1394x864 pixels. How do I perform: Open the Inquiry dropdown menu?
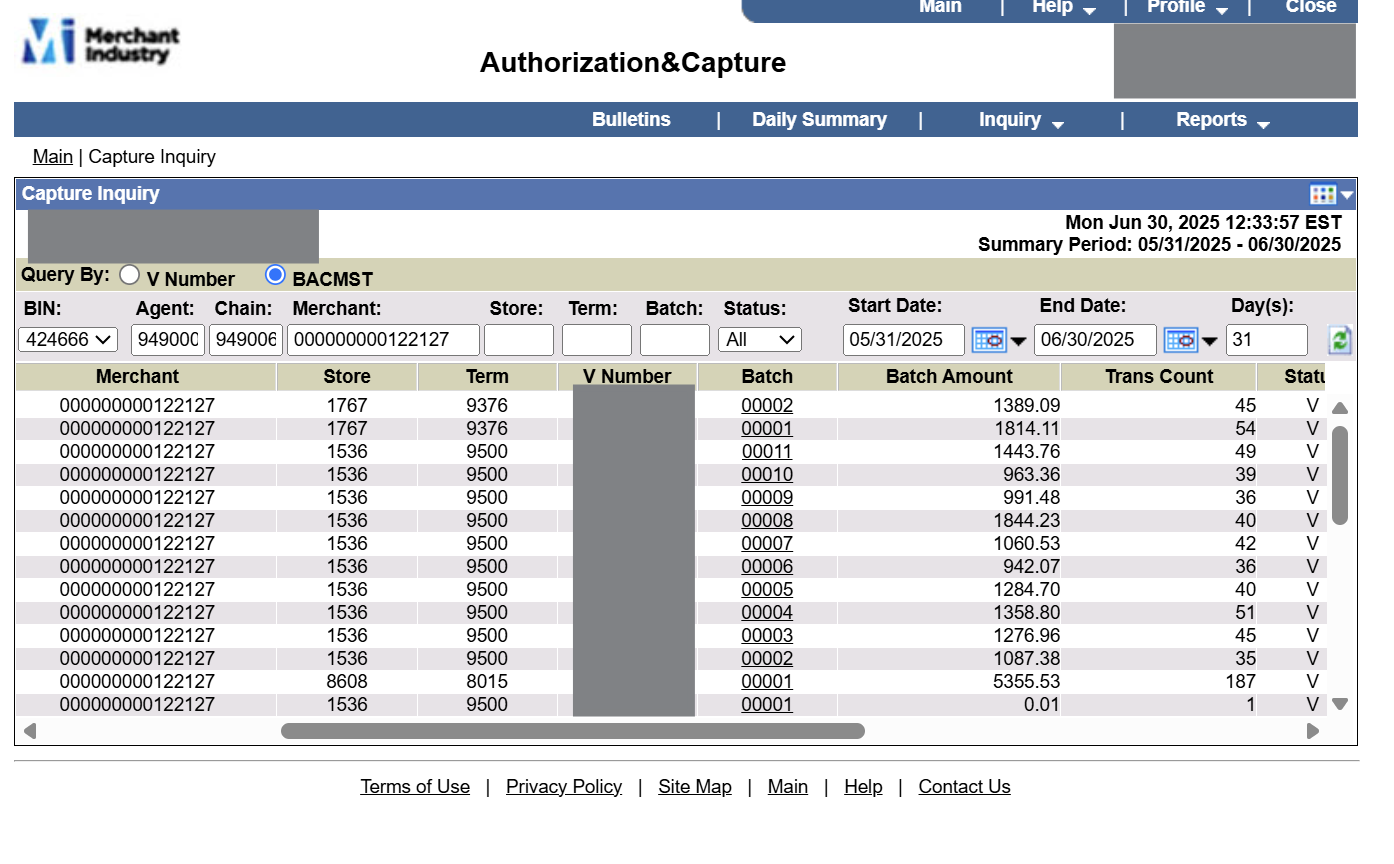[1021, 120]
